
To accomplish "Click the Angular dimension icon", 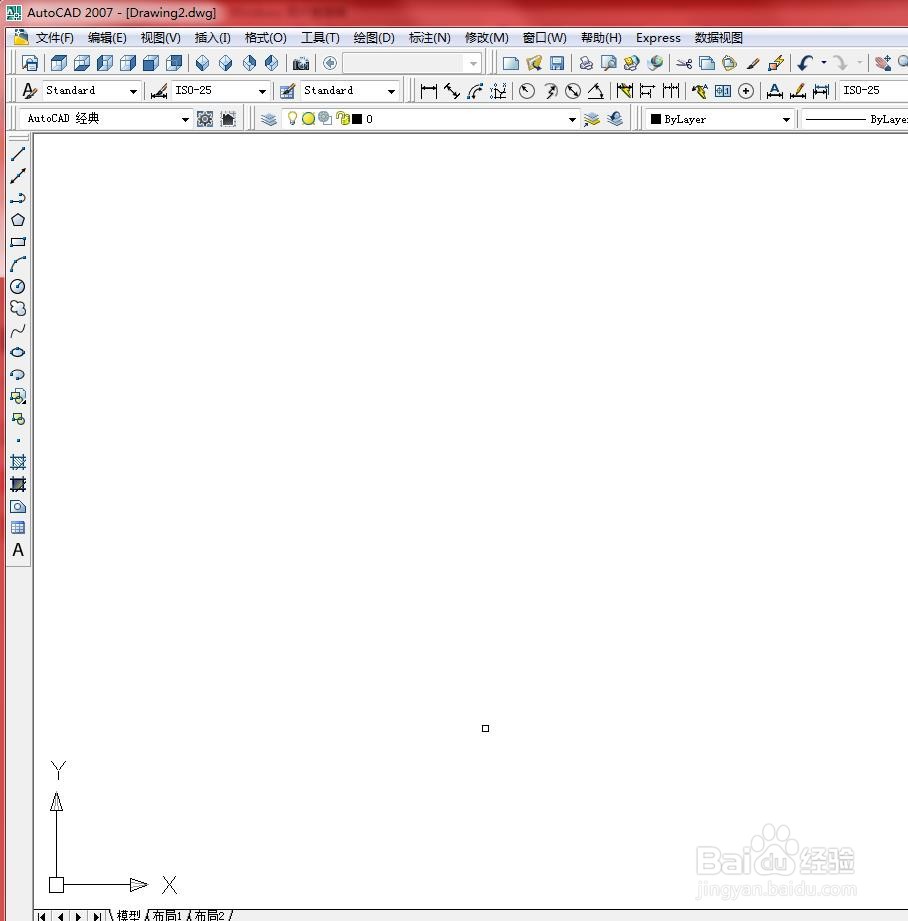I will 596,91.
